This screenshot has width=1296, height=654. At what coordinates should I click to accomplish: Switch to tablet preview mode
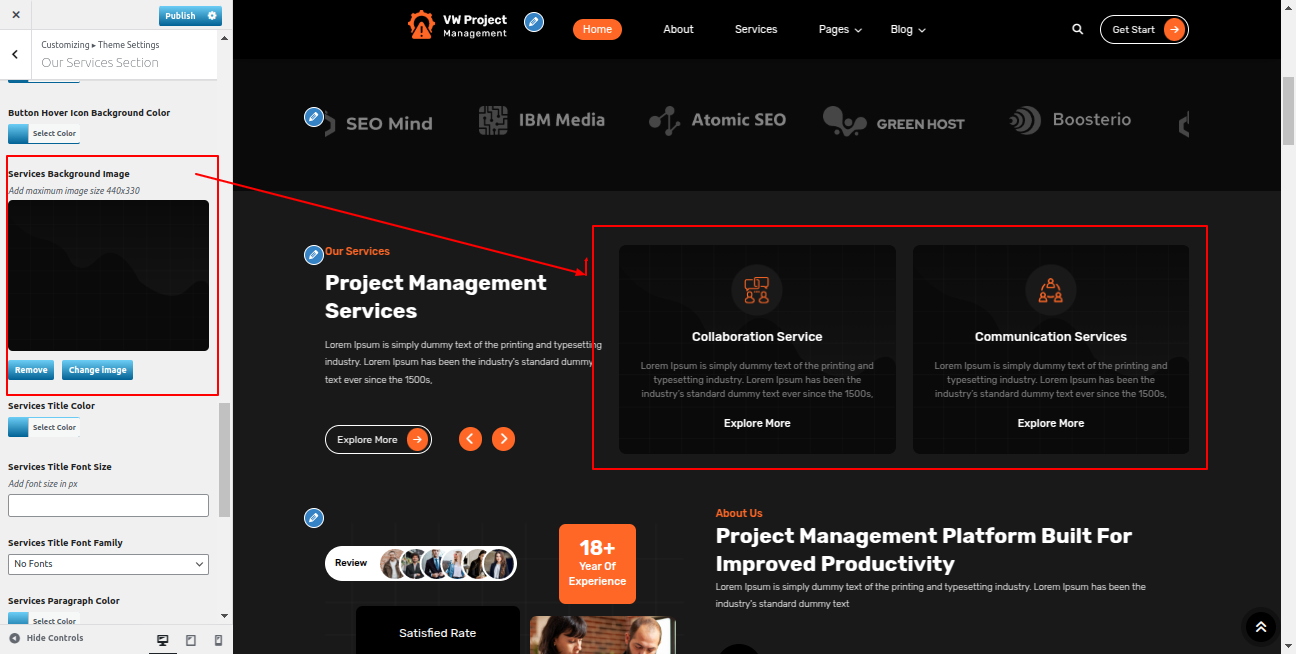191,640
